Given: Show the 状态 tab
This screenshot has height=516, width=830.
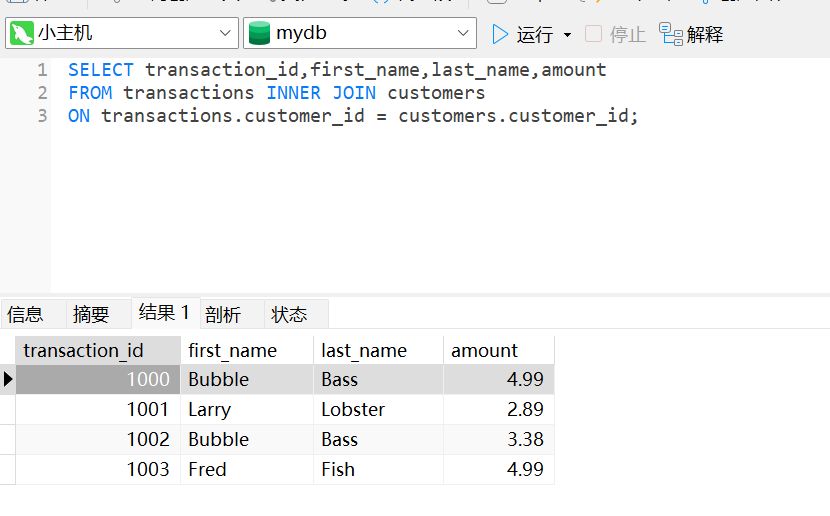Looking at the screenshot, I should click(289, 314).
